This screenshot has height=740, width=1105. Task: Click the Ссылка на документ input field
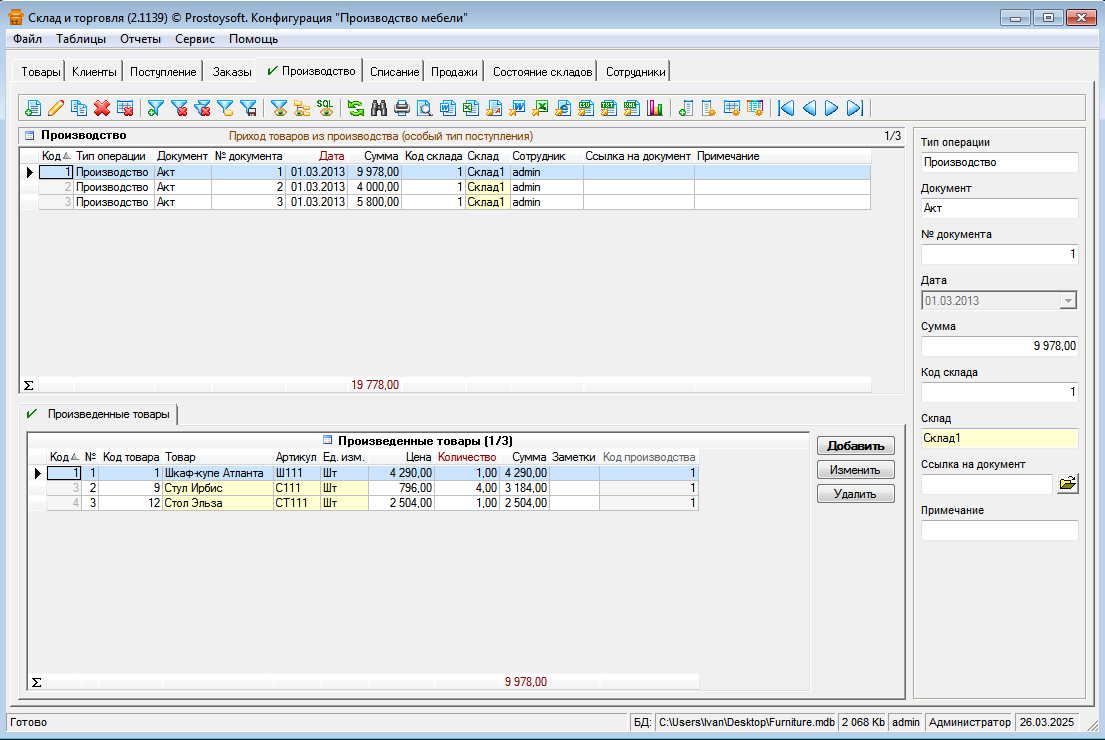(x=987, y=484)
